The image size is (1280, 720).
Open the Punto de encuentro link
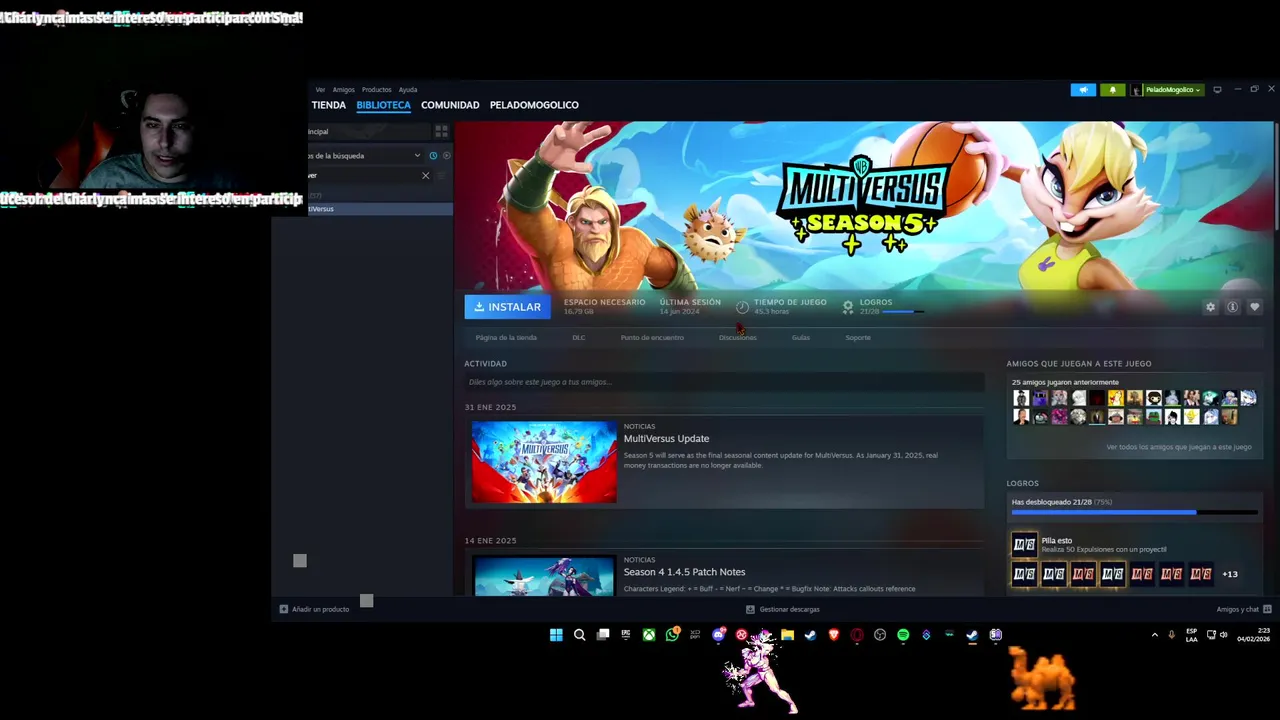(652, 337)
